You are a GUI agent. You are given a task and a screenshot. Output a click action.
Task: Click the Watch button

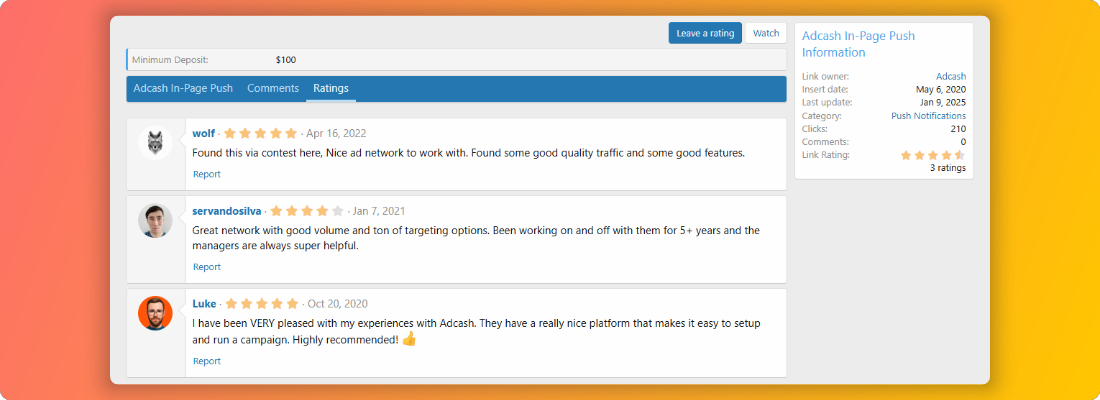766,33
